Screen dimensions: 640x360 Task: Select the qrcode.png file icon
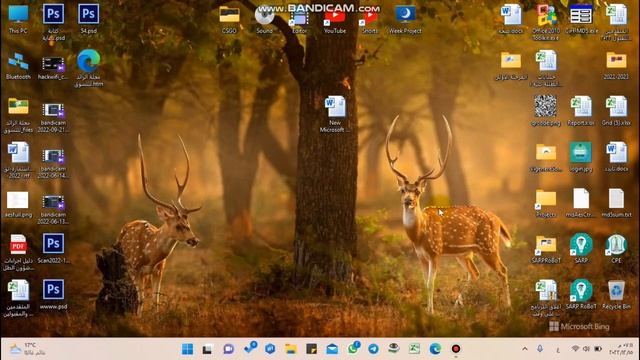tap(546, 110)
